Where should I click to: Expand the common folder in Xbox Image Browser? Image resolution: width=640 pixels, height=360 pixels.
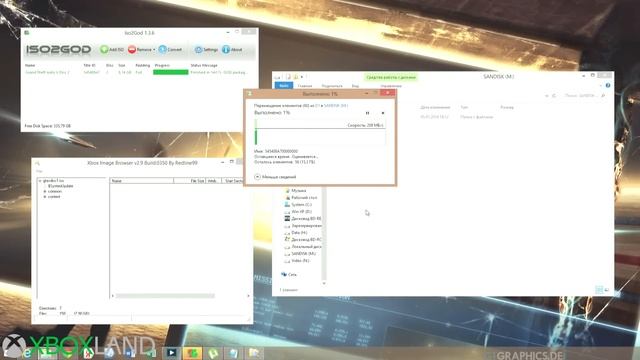point(45,191)
